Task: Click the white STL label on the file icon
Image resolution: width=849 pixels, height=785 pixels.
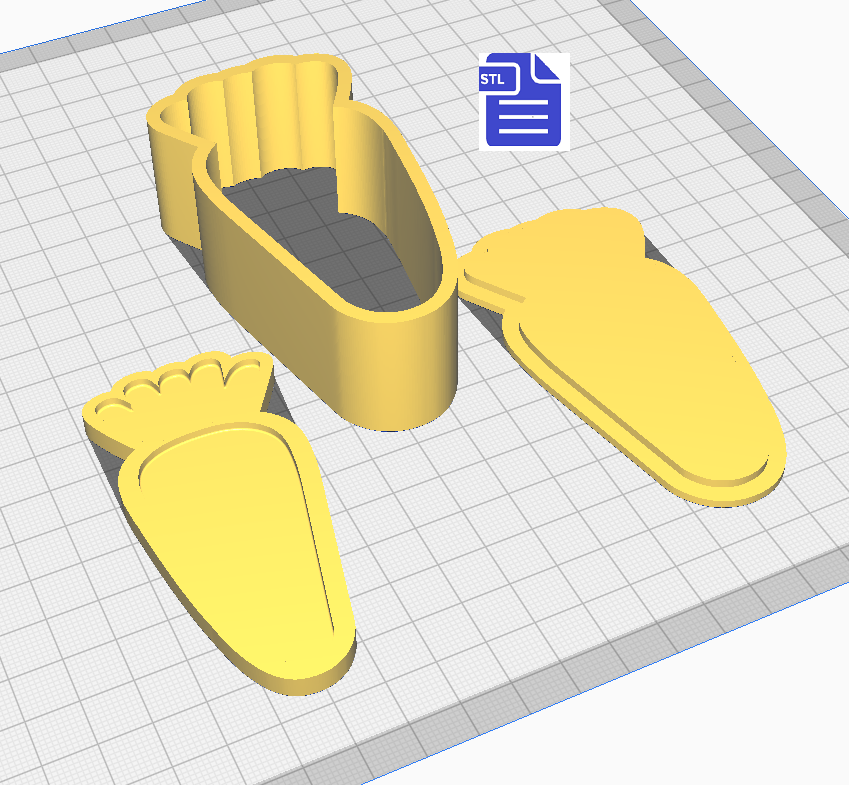Action: (493, 80)
